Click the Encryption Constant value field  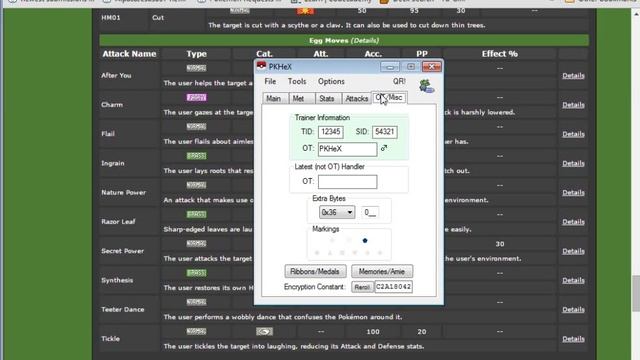393,287
